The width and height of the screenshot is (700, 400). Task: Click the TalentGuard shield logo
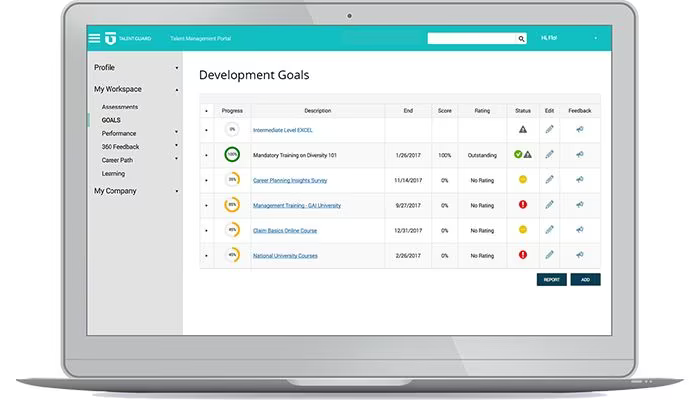coord(110,38)
